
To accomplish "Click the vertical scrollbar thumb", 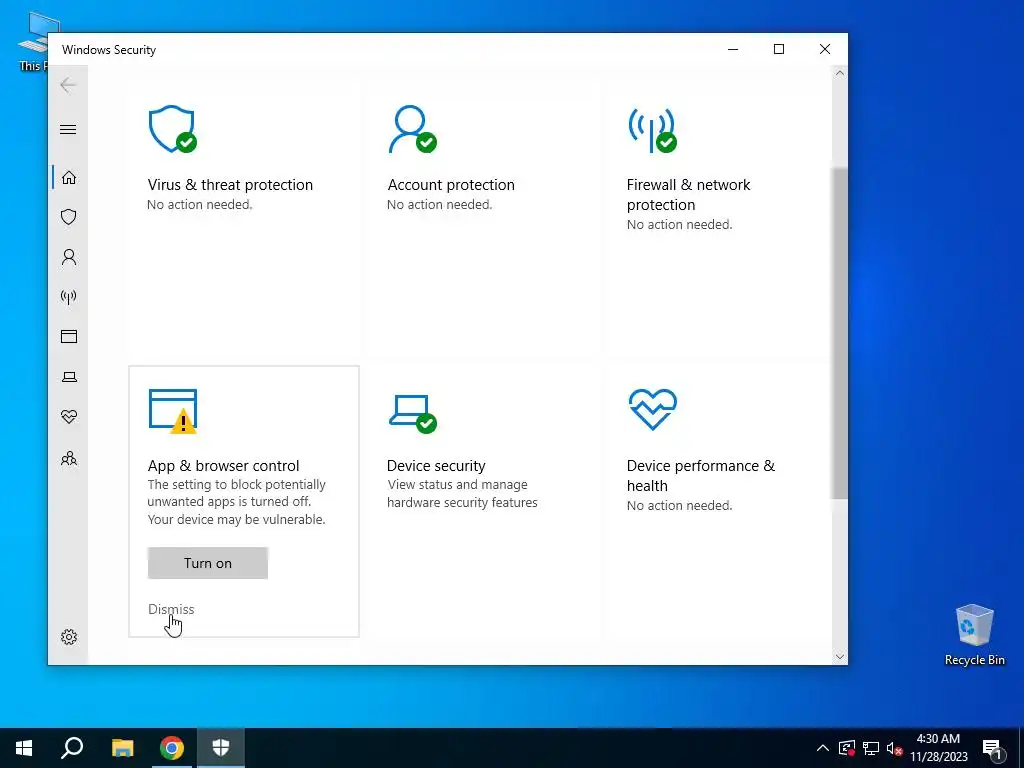I will [x=840, y=333].
